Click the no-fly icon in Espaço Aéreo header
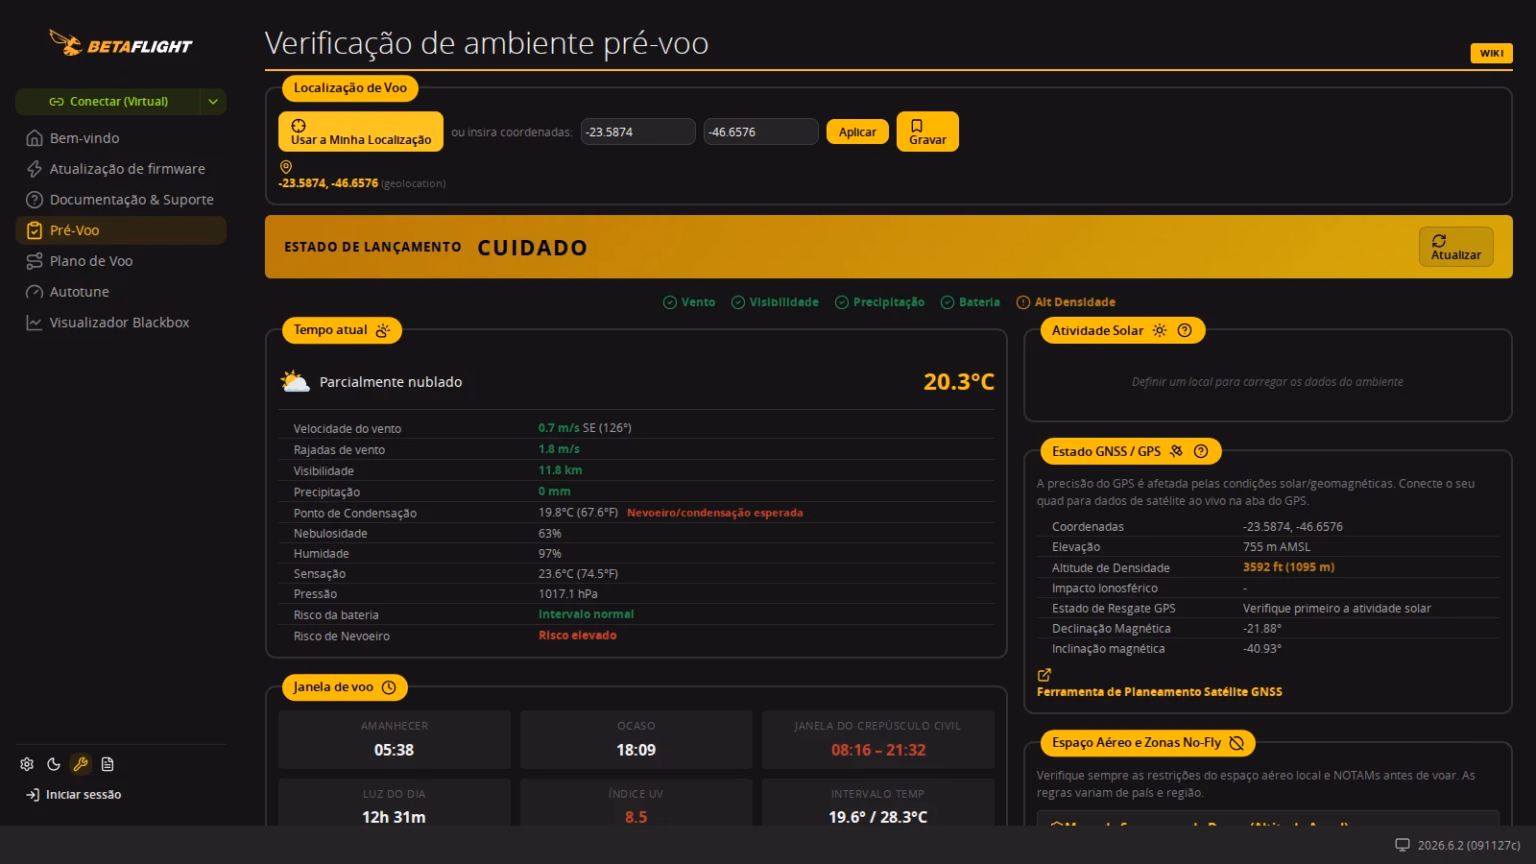 1237,743
